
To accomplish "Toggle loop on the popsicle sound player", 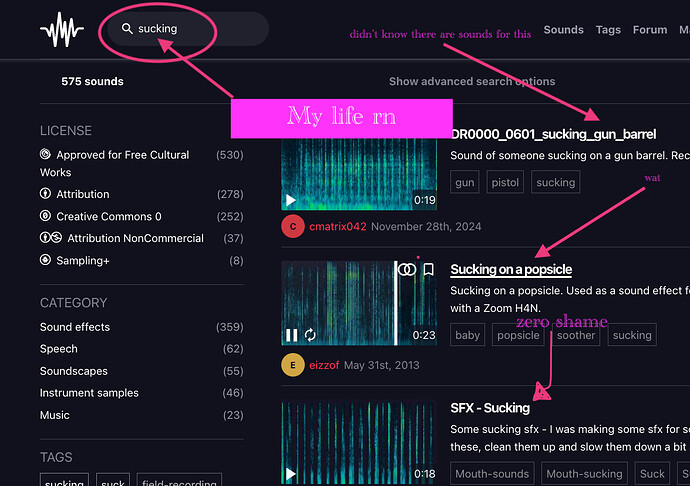I will click(x=310, y=335).
